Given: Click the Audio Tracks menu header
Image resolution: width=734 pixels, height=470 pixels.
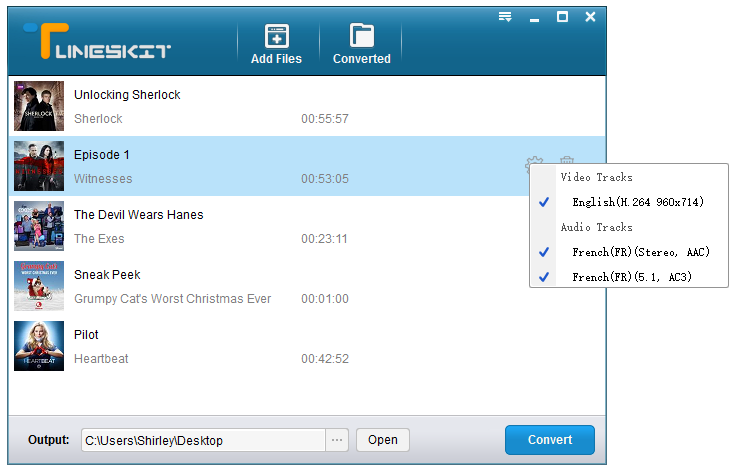Looking at the screenshot, I should pyautogui.click(x=596, y=228).
